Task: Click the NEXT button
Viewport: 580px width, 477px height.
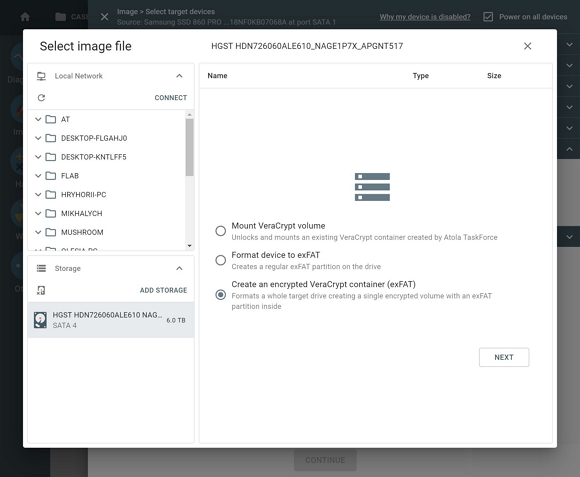Action: [504, 357]
